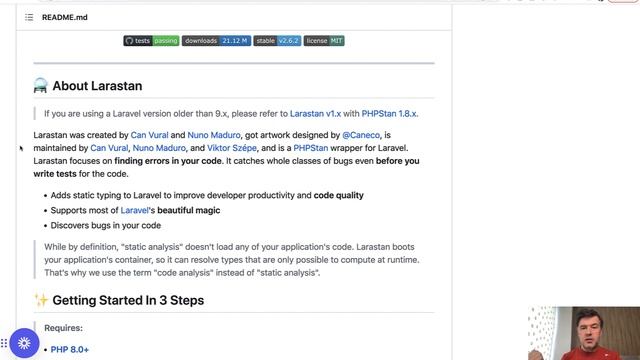
Task: Click the stable v2.6.2 badge
Action: point(277,41)
